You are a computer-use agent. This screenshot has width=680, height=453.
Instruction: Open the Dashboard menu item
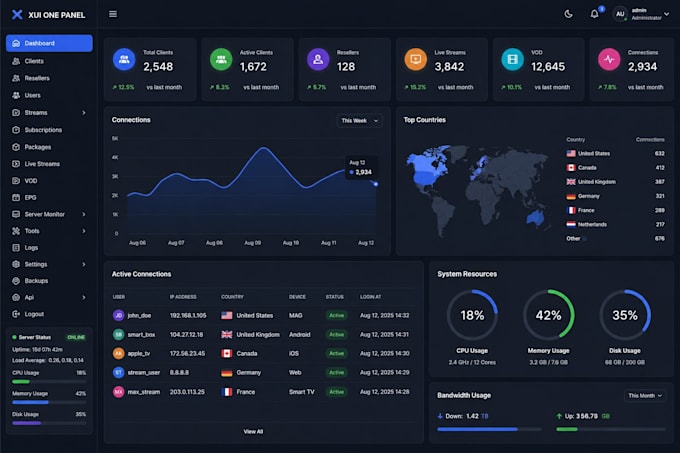pos(49,43)
